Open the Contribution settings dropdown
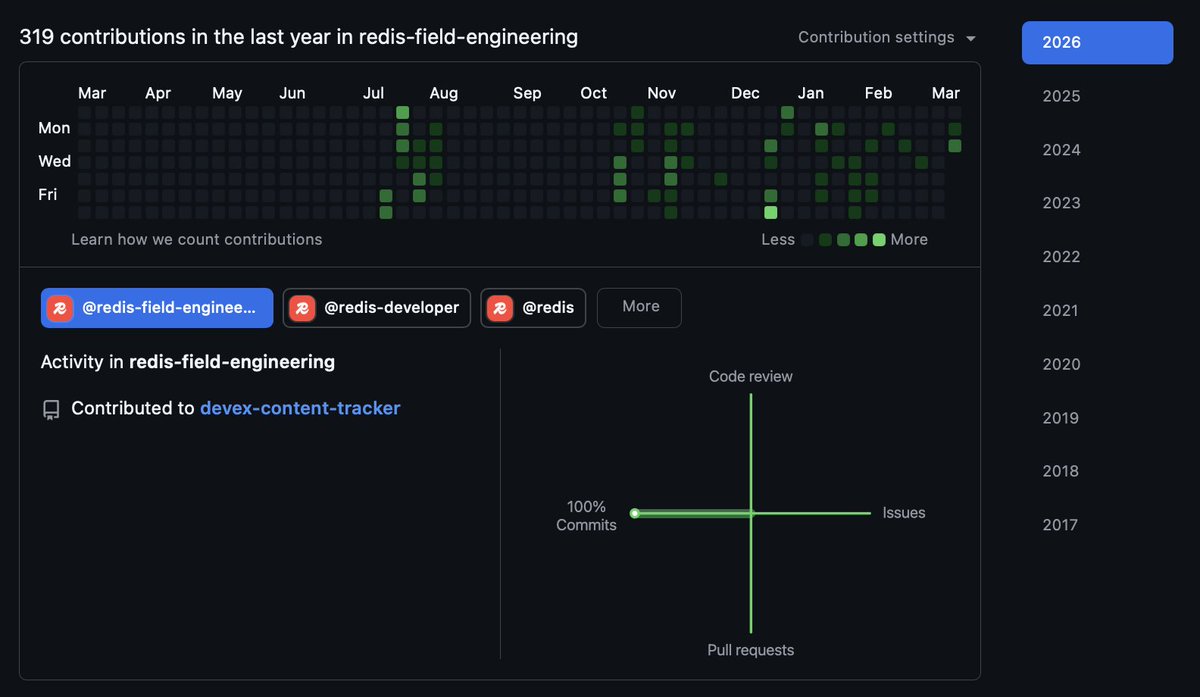The height and width of the screenshot is (697, 1200). pos(886,37)
